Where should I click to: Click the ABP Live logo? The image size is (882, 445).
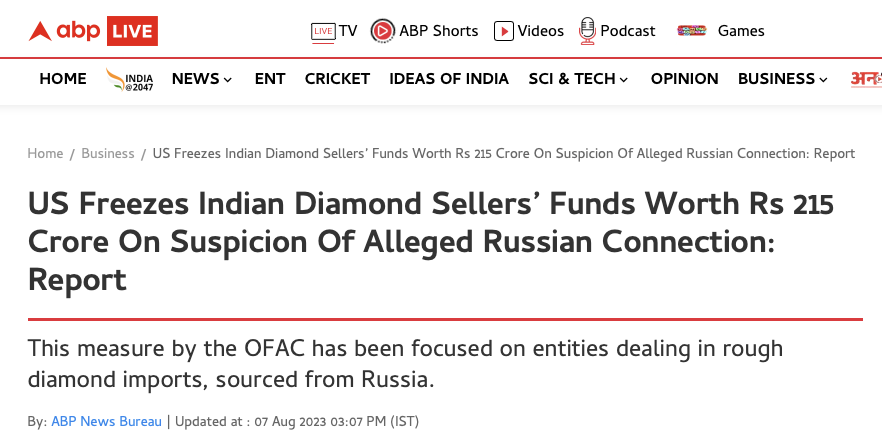coord(92,31)
